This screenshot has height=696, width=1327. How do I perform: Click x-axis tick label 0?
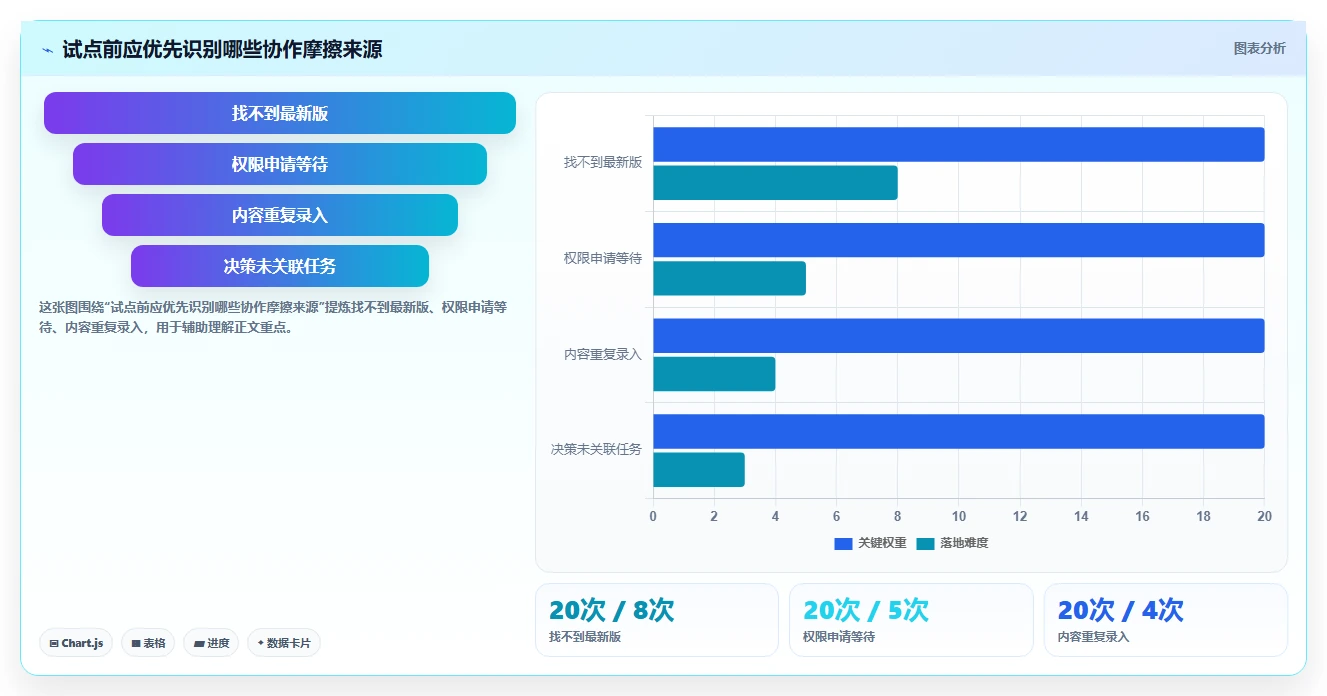[653, 516]
